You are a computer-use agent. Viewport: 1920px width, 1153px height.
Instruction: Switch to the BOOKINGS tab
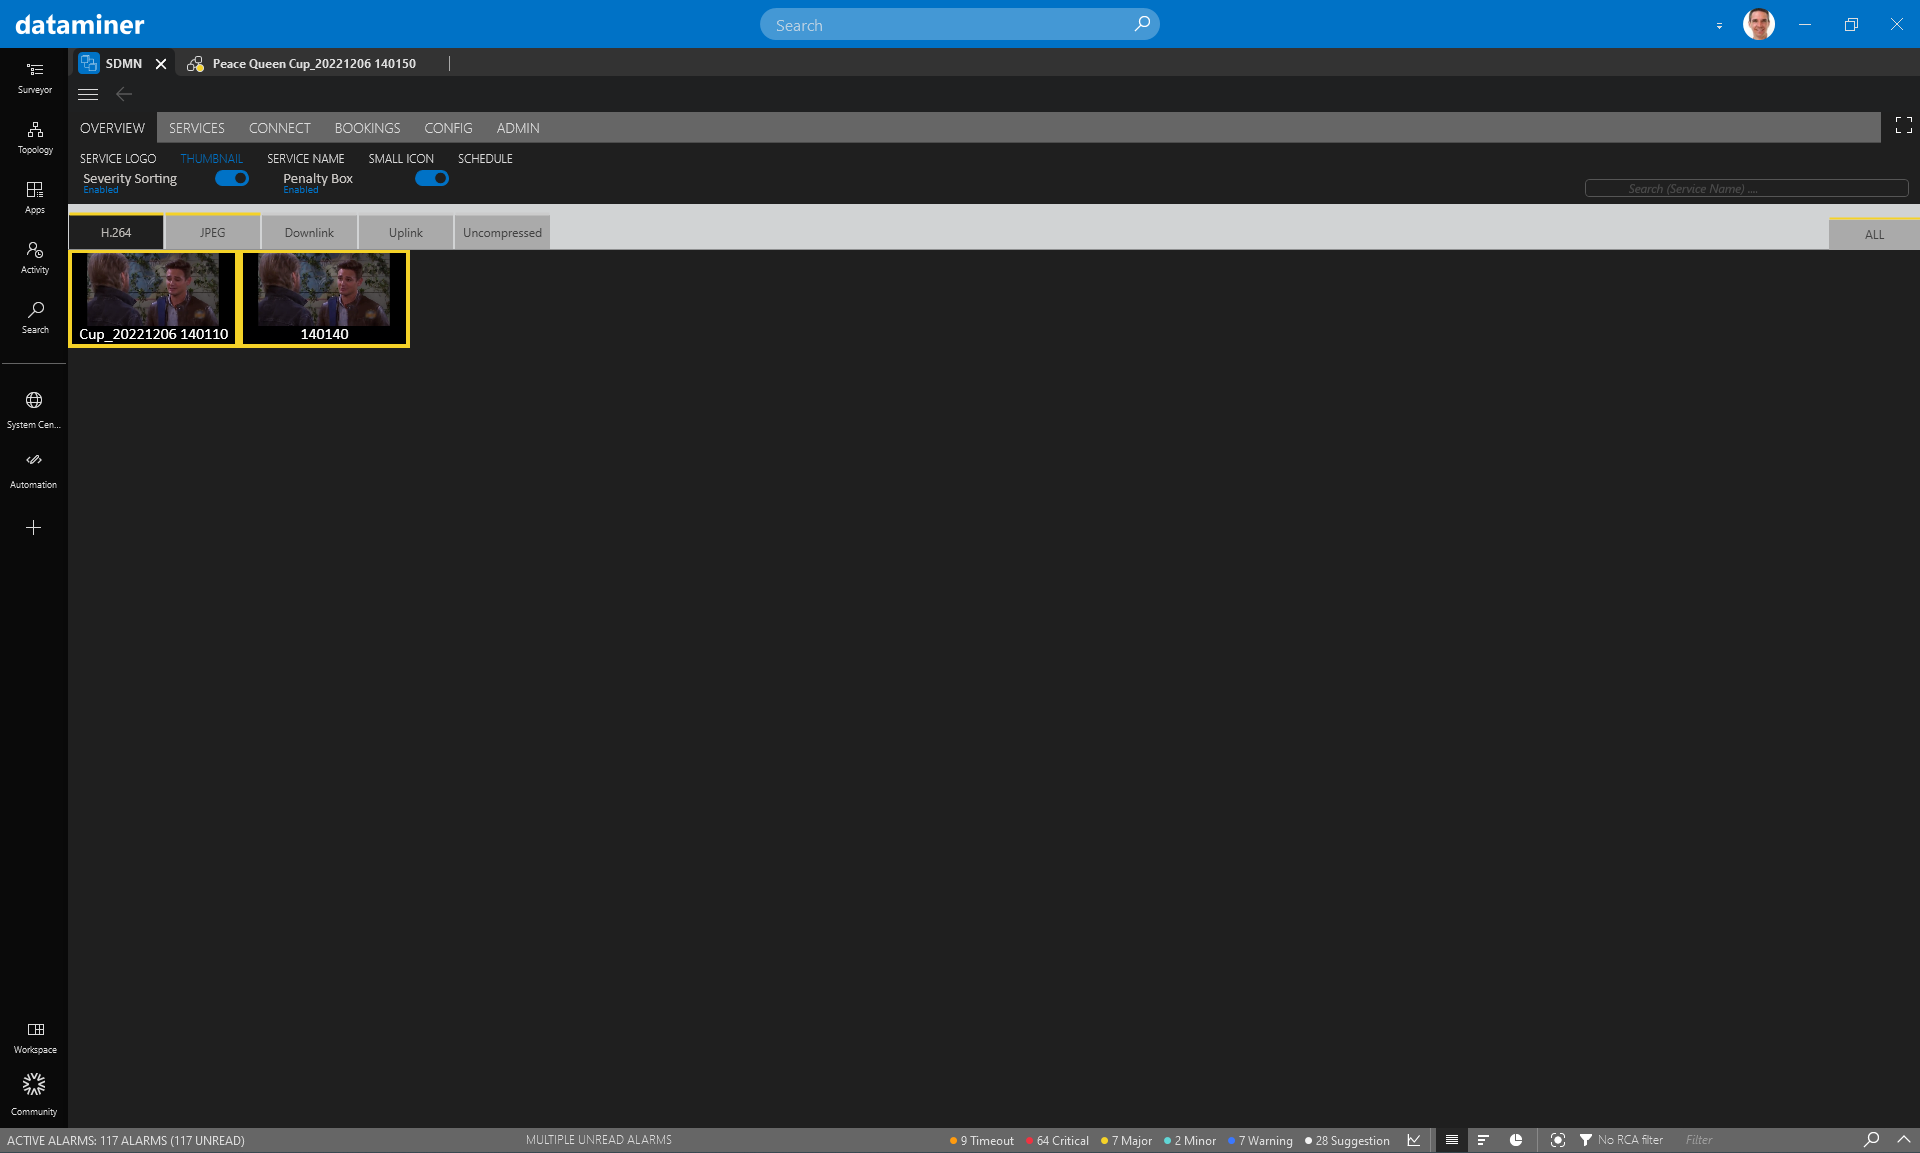[x=367, y=128]
